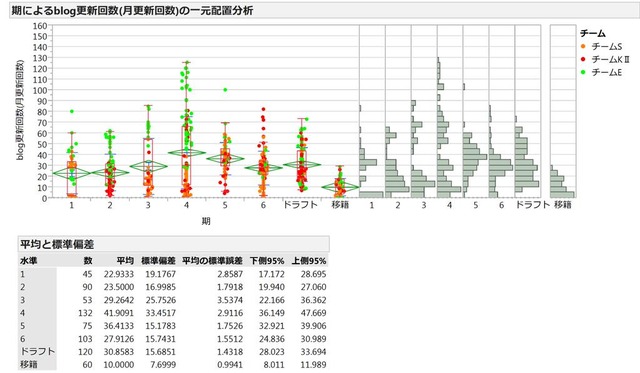Click the green outlier point at 100 in 期 5
The height and width of the screenshot is (373, 640).
(225, 90)
